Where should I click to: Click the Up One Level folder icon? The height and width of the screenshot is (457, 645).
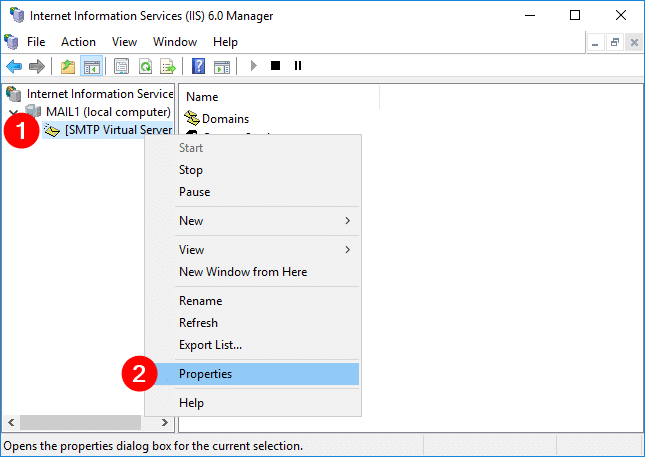point(68,66)
